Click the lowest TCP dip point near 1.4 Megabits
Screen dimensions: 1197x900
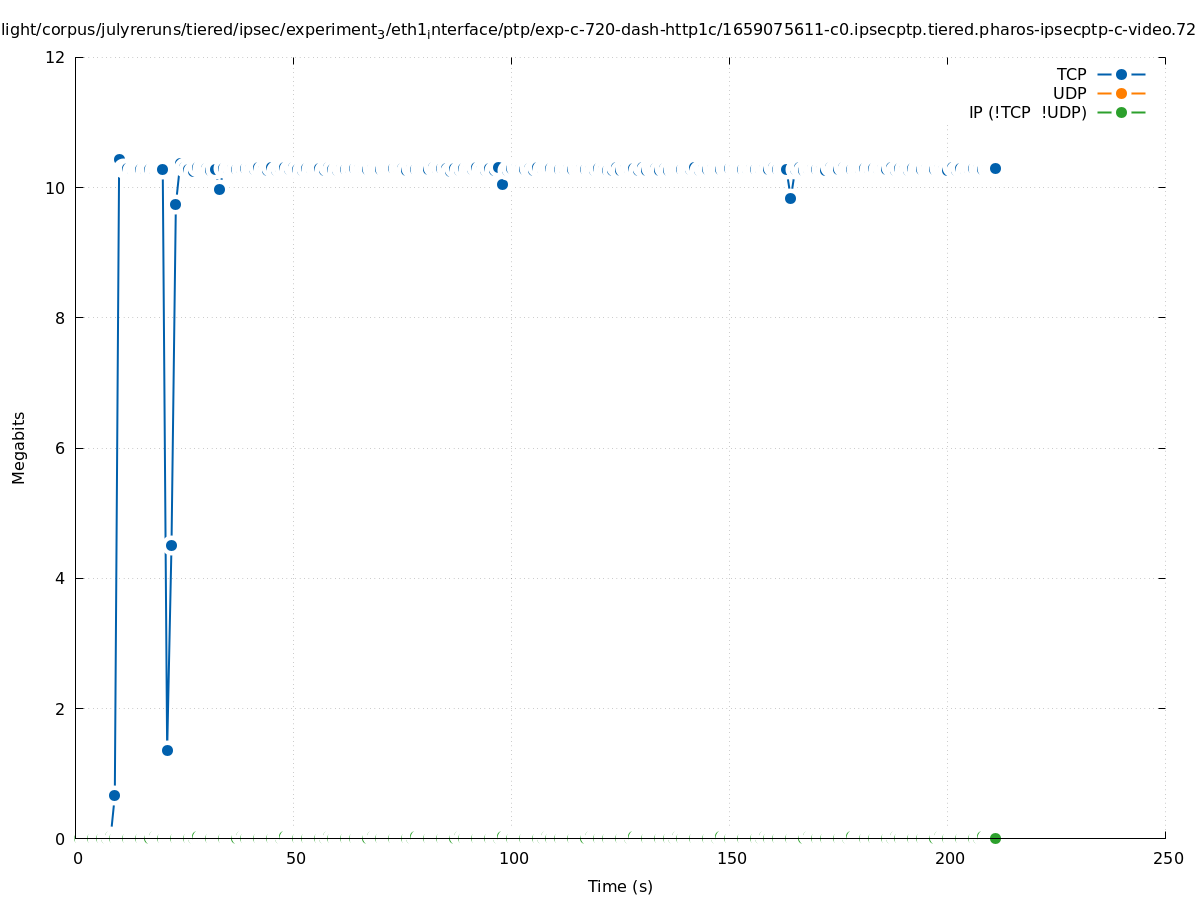pyautogui.click(x=167, y=750)
